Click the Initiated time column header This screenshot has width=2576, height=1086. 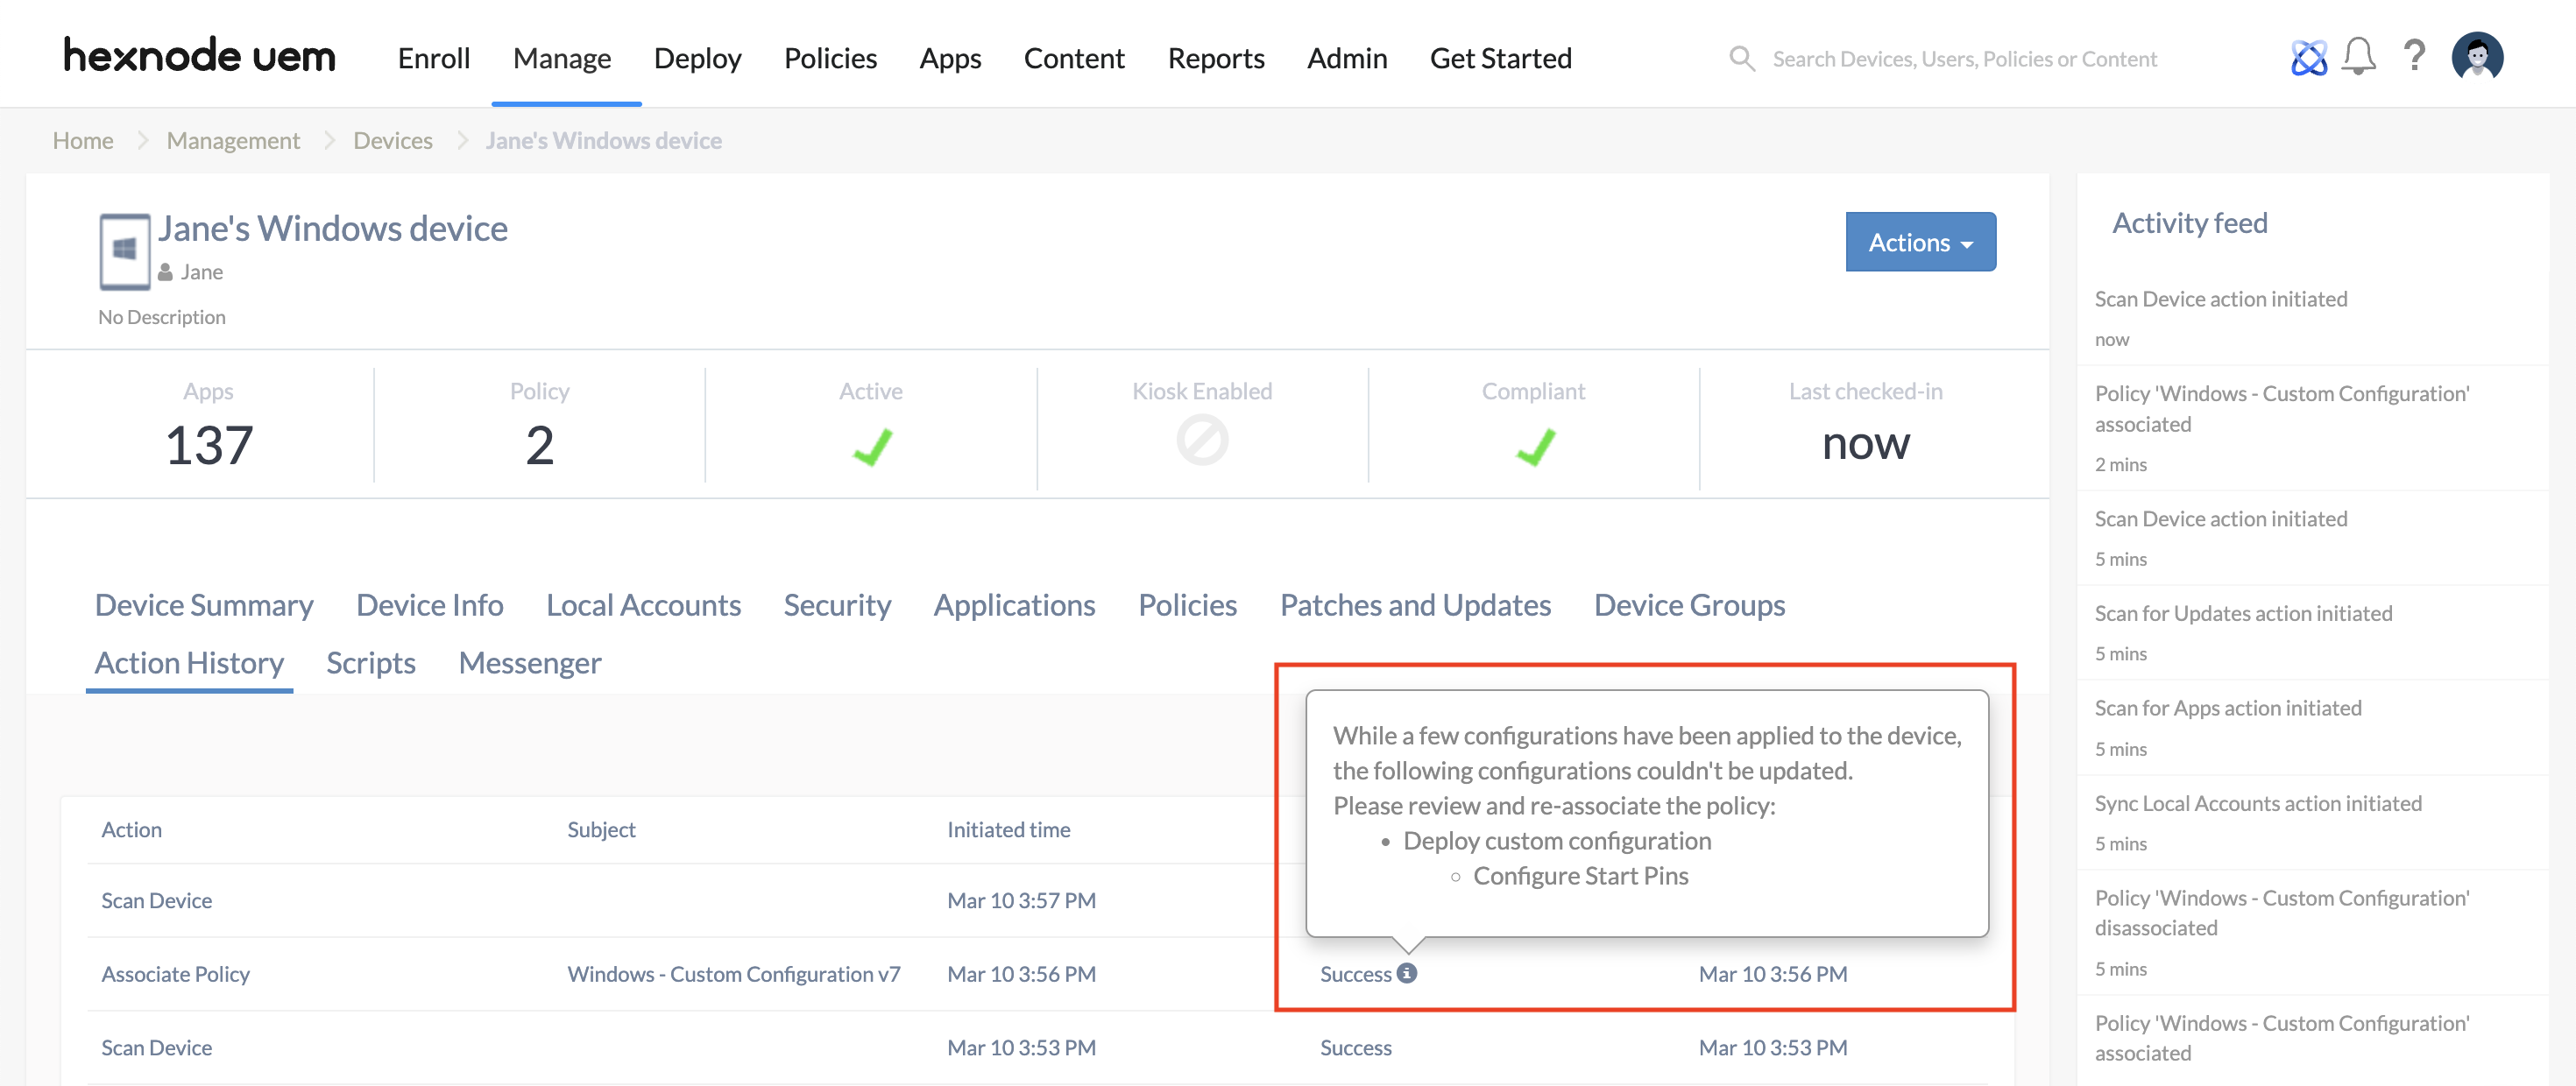(1008, 829)
